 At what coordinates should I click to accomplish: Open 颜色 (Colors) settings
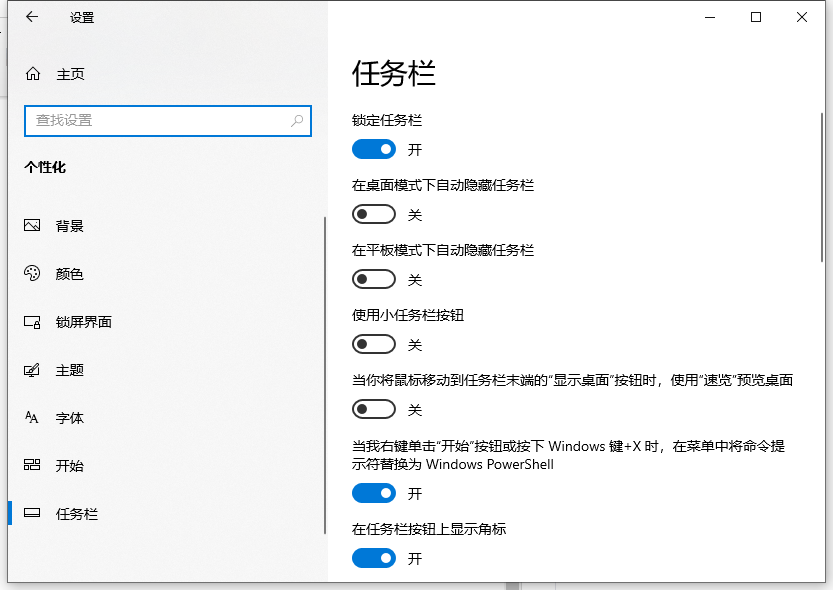pos(32,274)
